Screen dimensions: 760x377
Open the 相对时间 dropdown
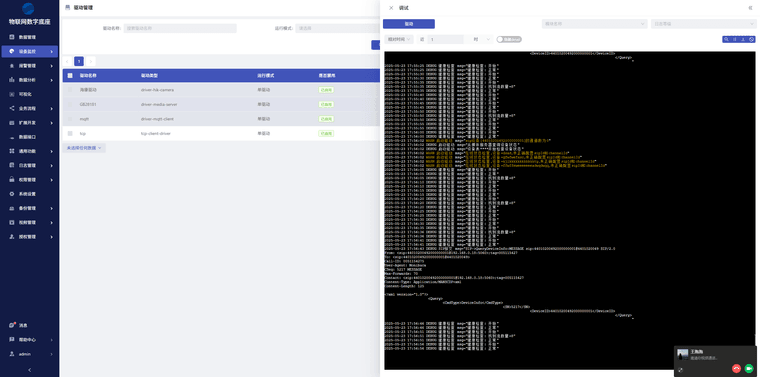pos(398,39)
